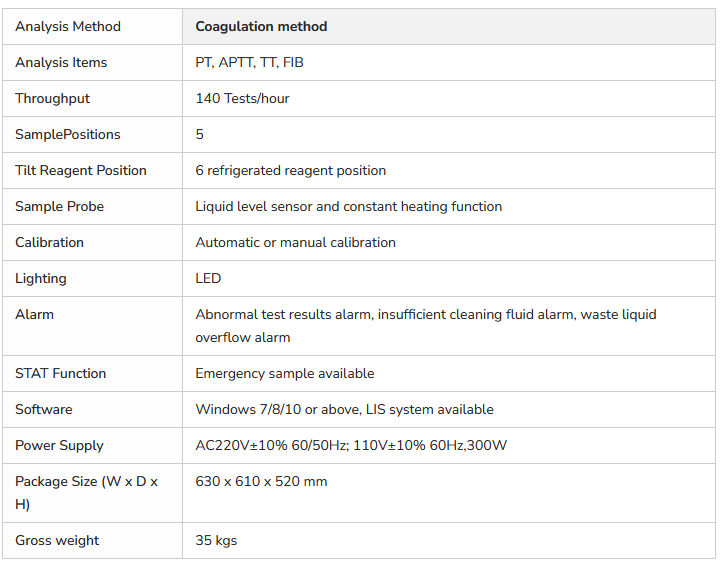The height and width of the screenshot is (568, 721).
Task: Click the "35 kgs" gross weight value
Action: pos(216,541)
